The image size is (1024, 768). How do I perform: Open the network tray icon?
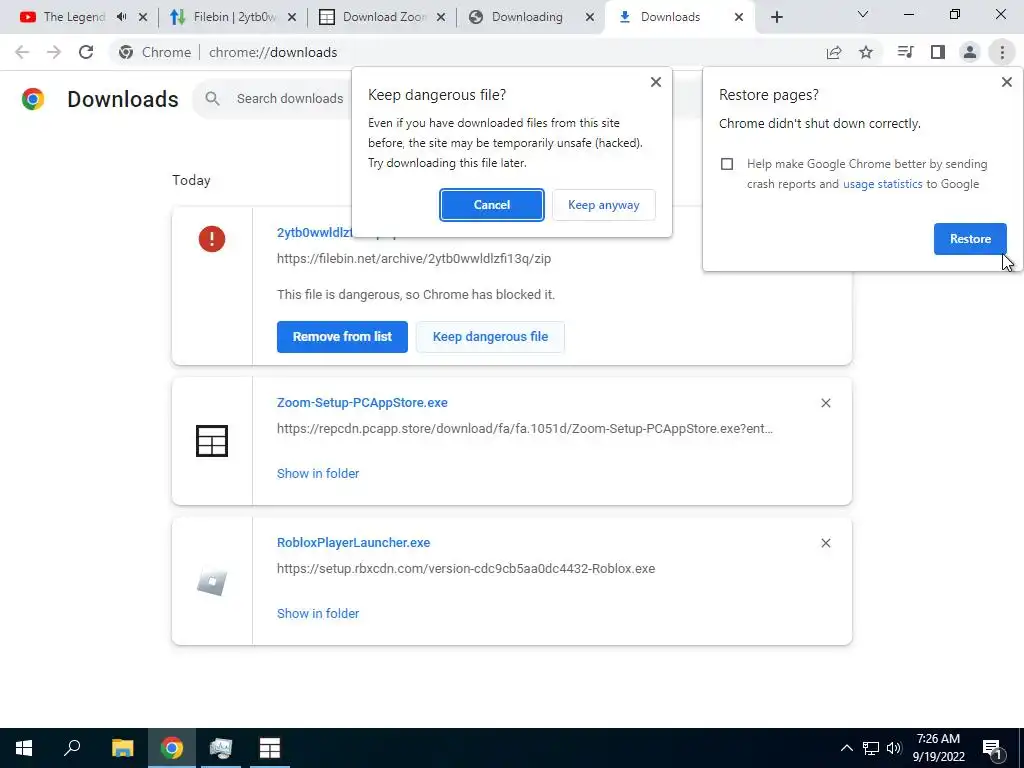[x=871, y=748]
